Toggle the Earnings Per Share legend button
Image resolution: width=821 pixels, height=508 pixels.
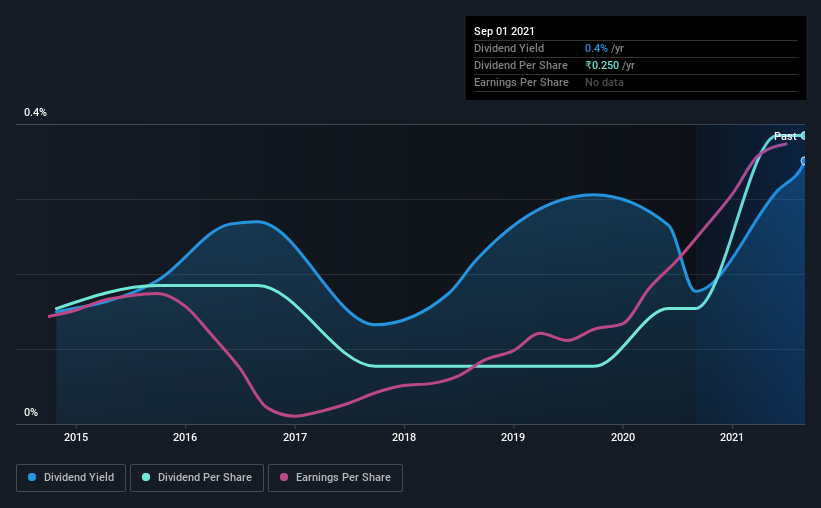(x=335, y=478)
